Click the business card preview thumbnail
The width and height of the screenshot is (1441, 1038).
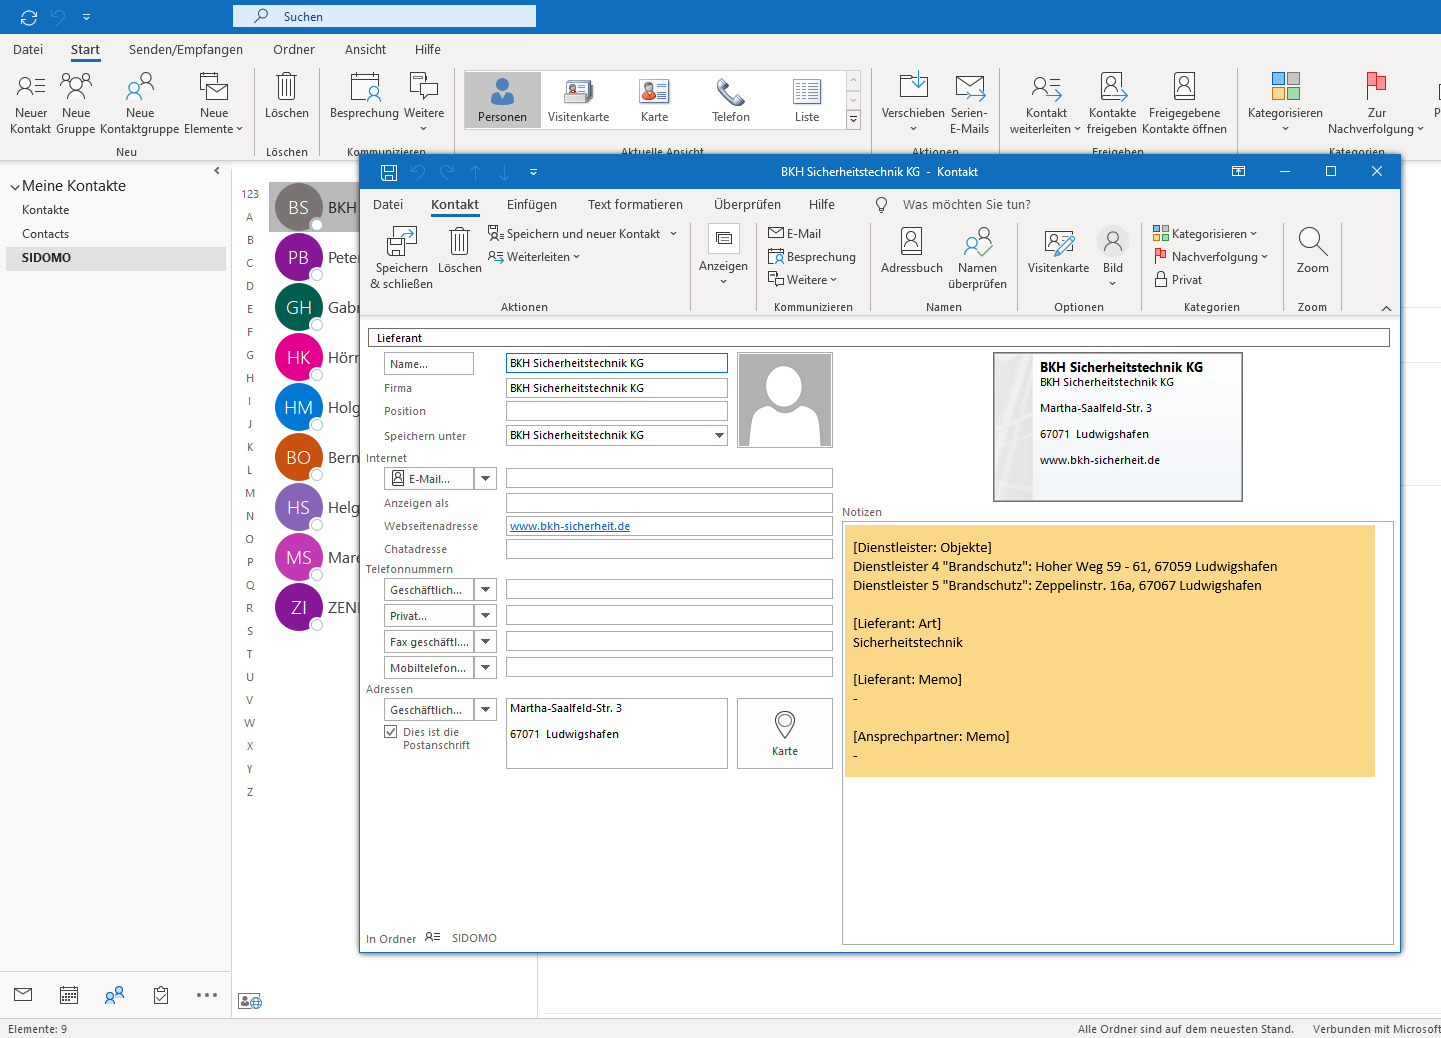(1118, 427)
